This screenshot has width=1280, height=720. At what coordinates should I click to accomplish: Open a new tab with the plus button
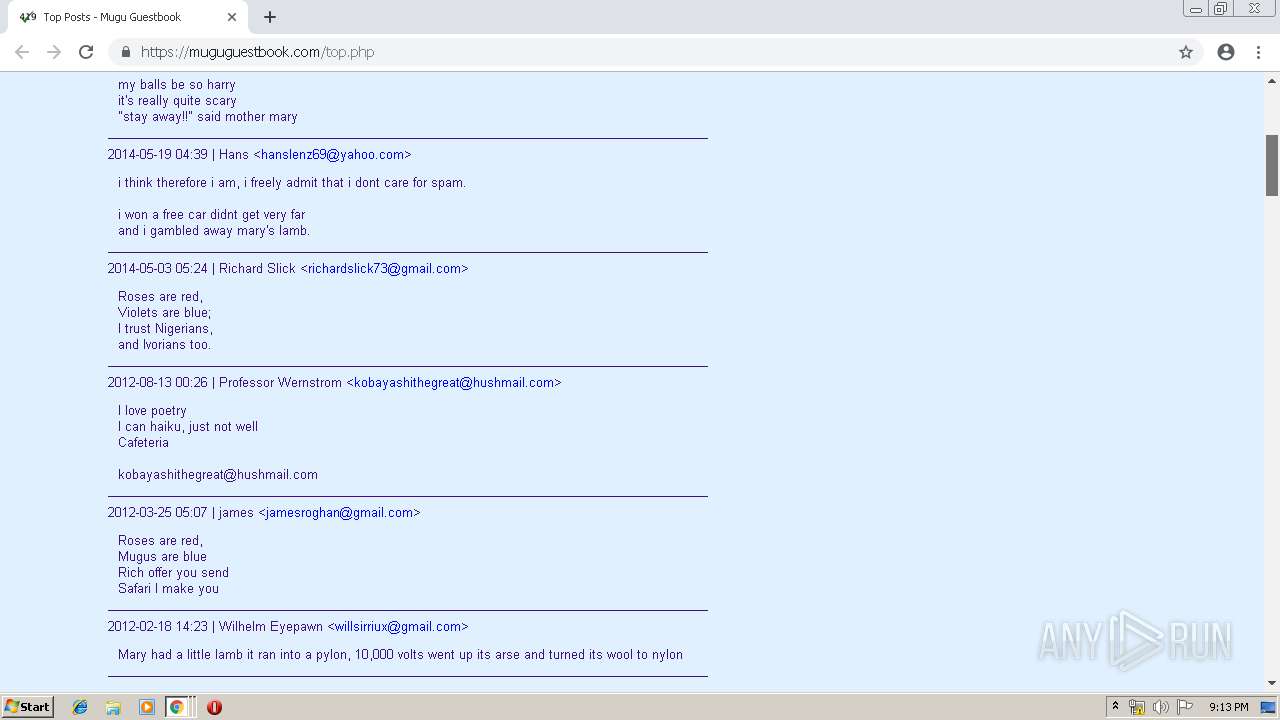pos(270,17)
